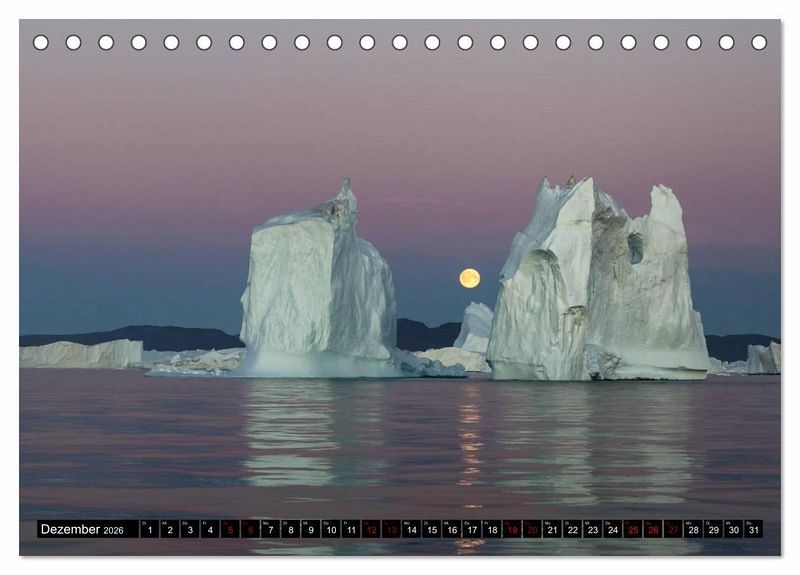Select day 31 in calendar strip

pos(754,529)
